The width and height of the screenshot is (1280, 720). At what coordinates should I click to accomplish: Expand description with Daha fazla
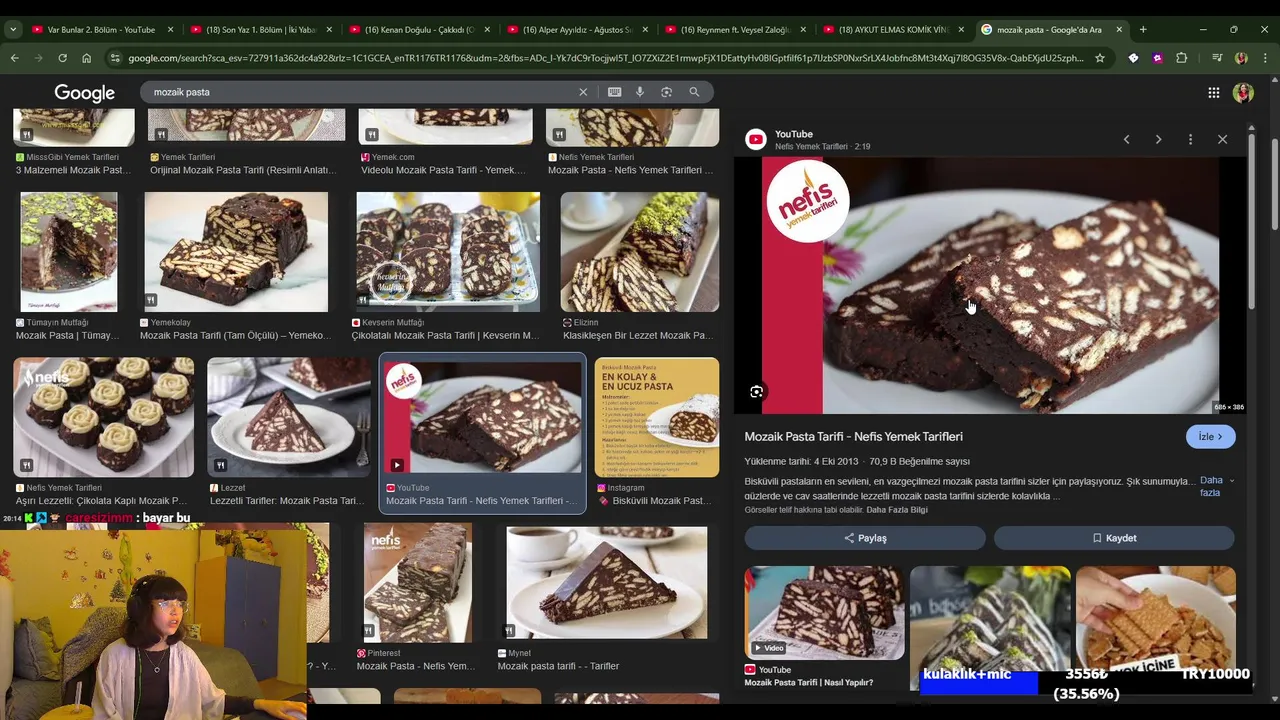[x=1216, y=487]
